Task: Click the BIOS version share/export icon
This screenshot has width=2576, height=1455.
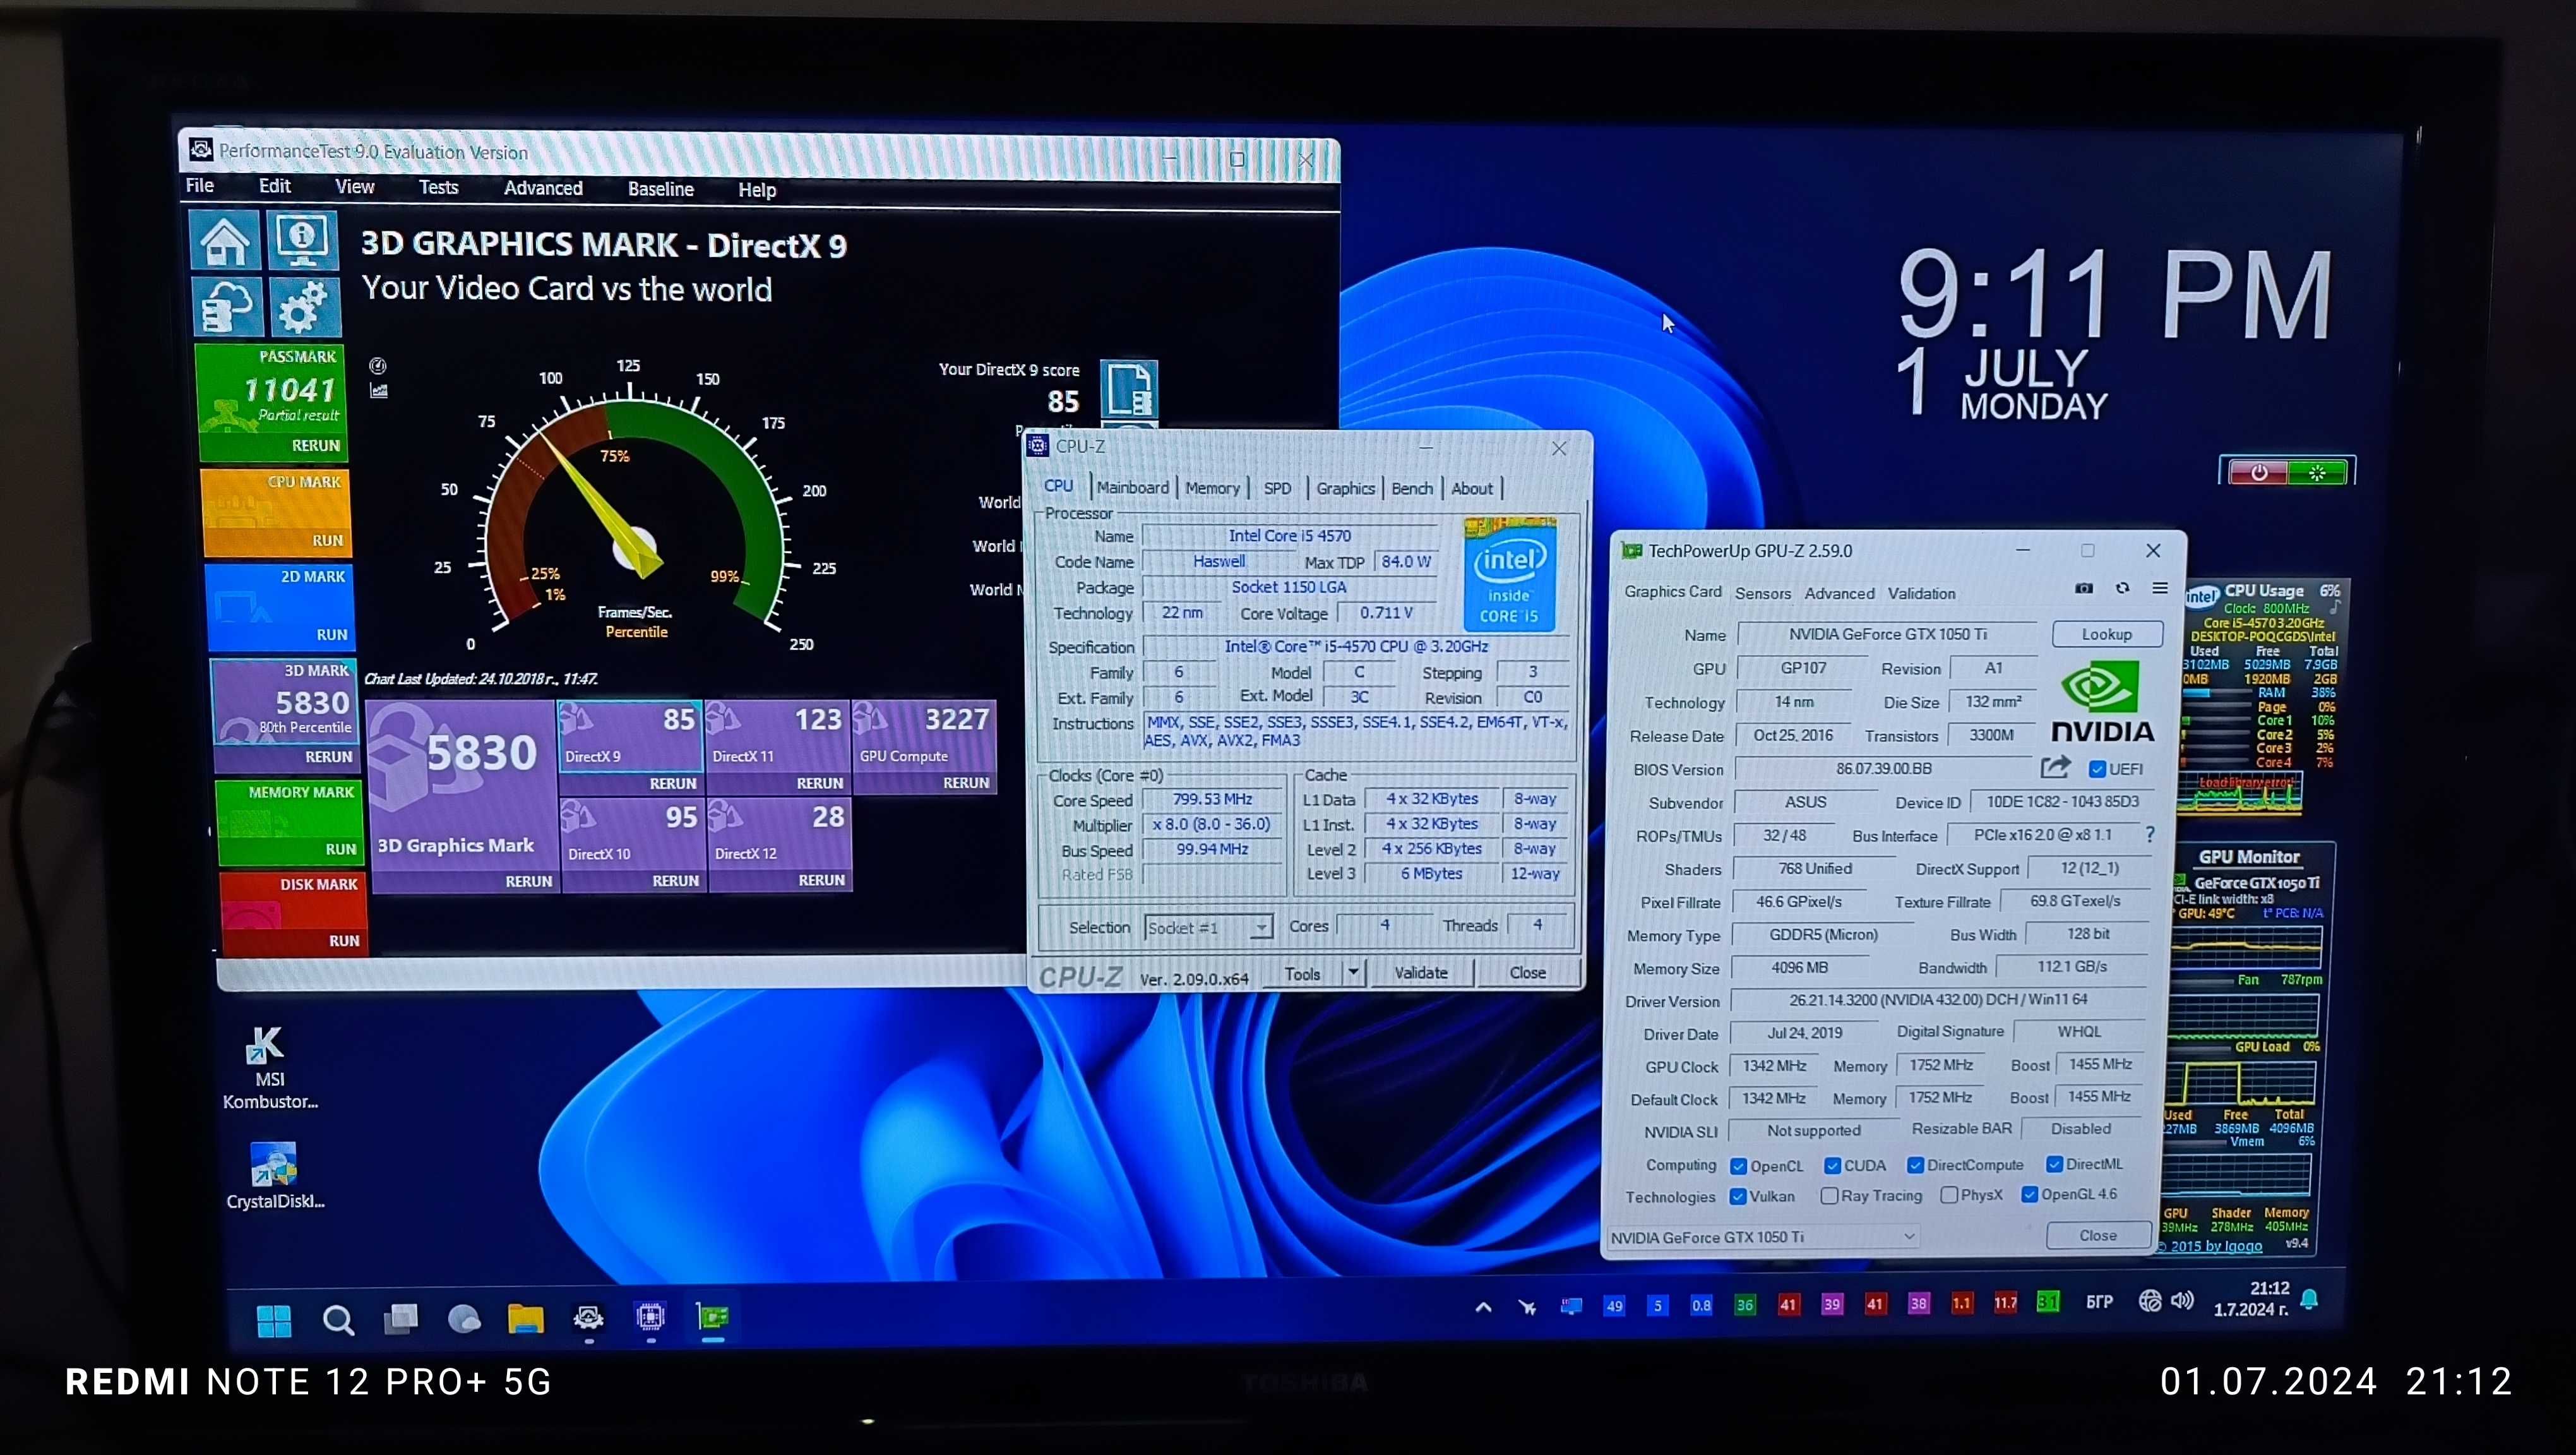Action: (x=2055, y=767)
